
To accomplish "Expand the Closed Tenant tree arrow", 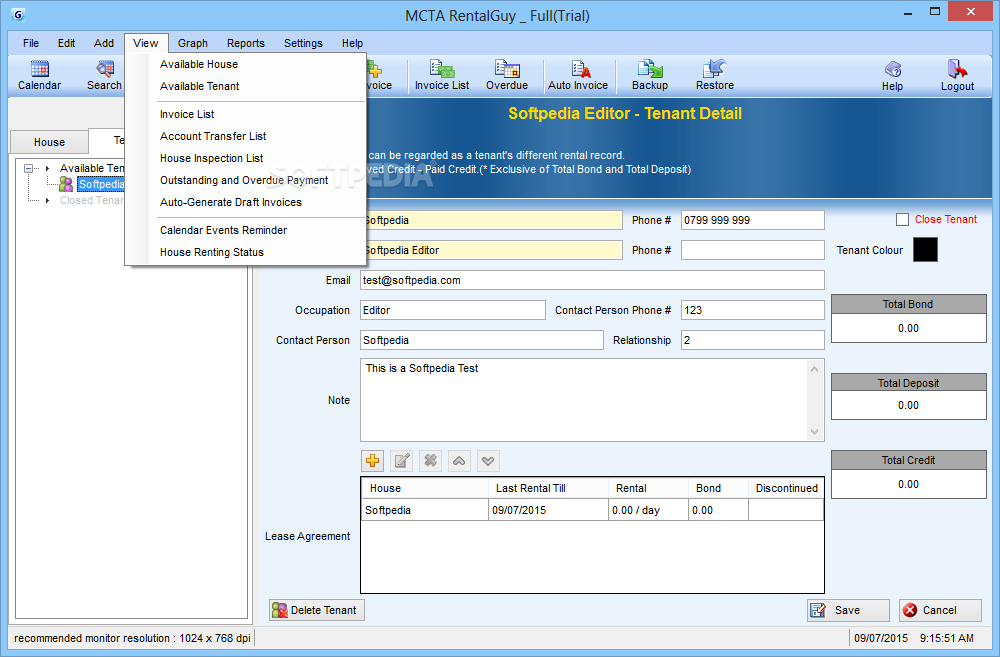I will [48, 200].
